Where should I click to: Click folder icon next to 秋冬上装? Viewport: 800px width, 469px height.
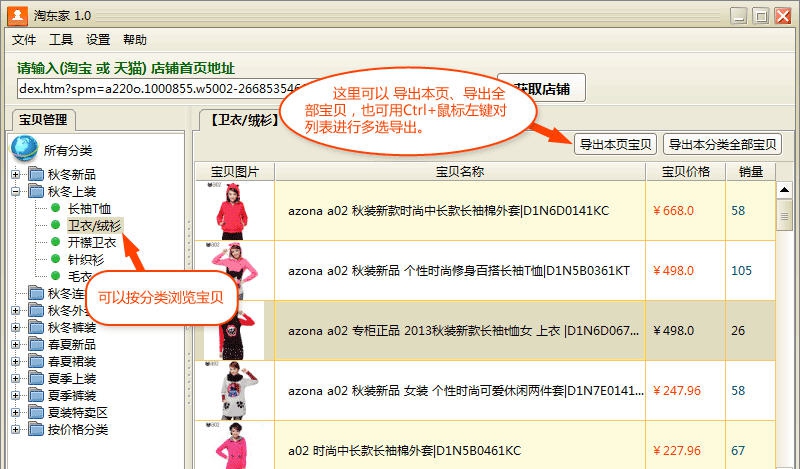[36, 191]
